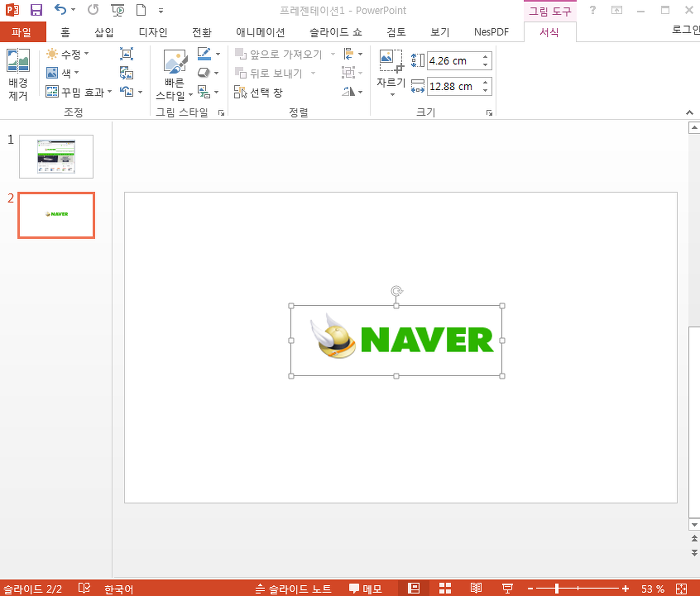
Task: Switch to Reading view icon
Action: click(476, 588)
